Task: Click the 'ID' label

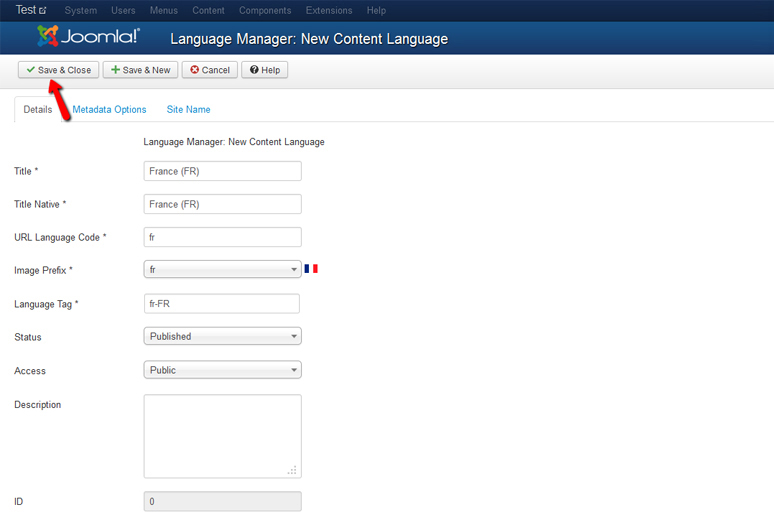Action: click(18, 502)
